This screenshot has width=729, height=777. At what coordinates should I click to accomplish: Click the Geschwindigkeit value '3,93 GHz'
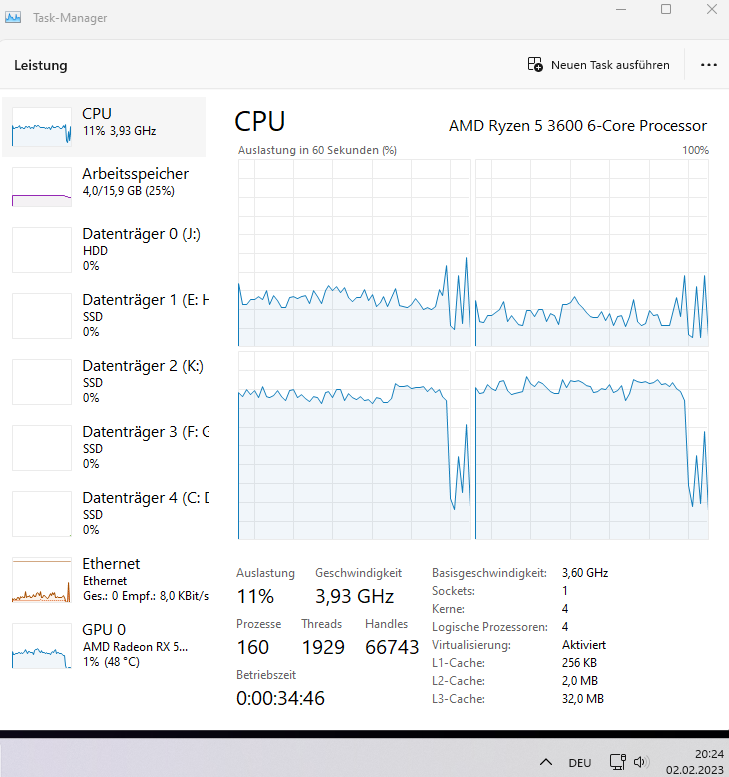pyautogui.click(x=354, y=596)
